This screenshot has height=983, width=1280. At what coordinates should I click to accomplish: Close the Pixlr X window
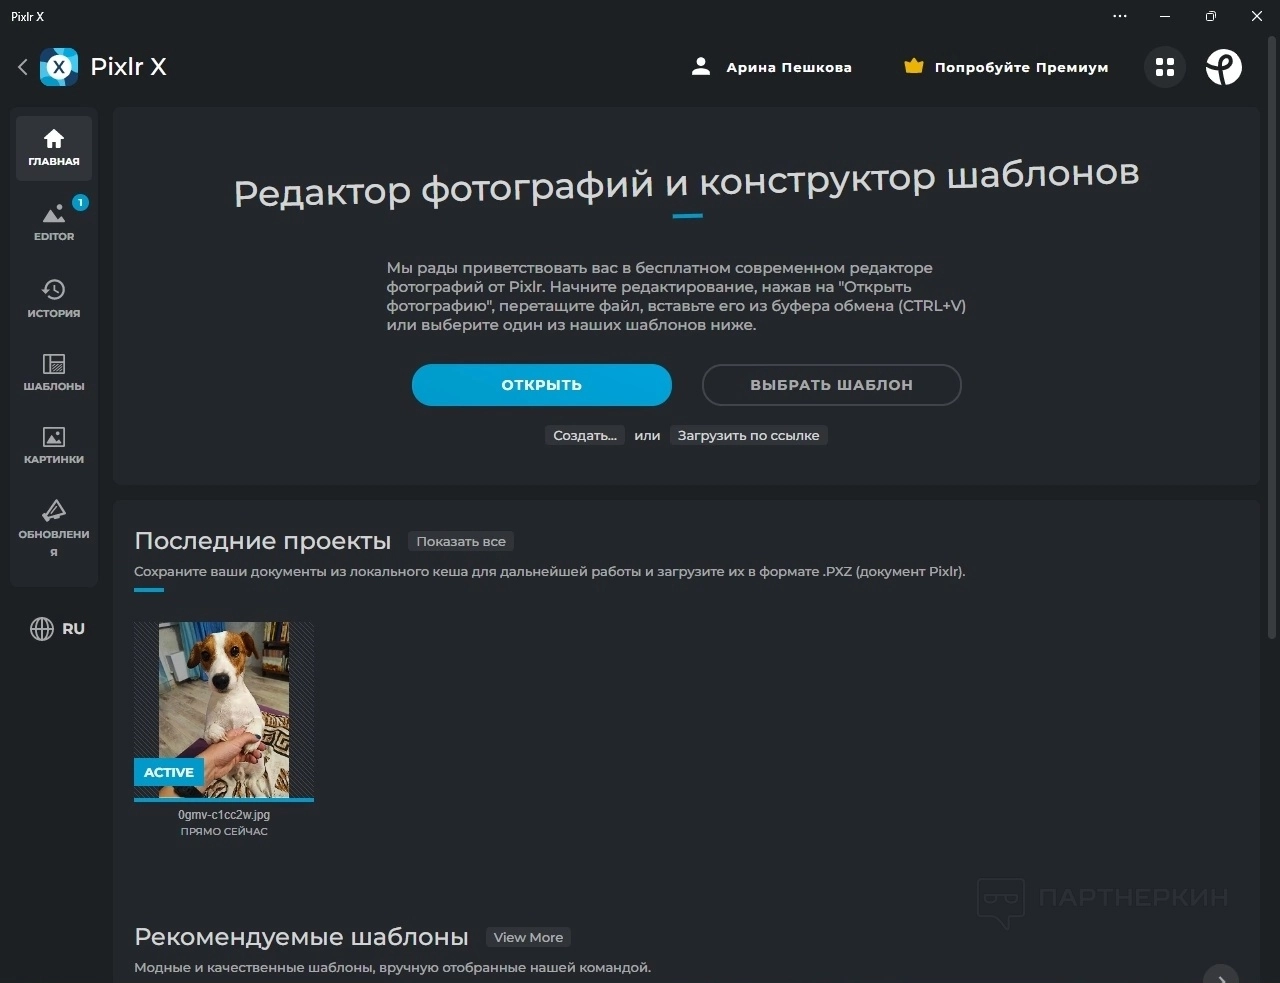tap(1257, 16)
